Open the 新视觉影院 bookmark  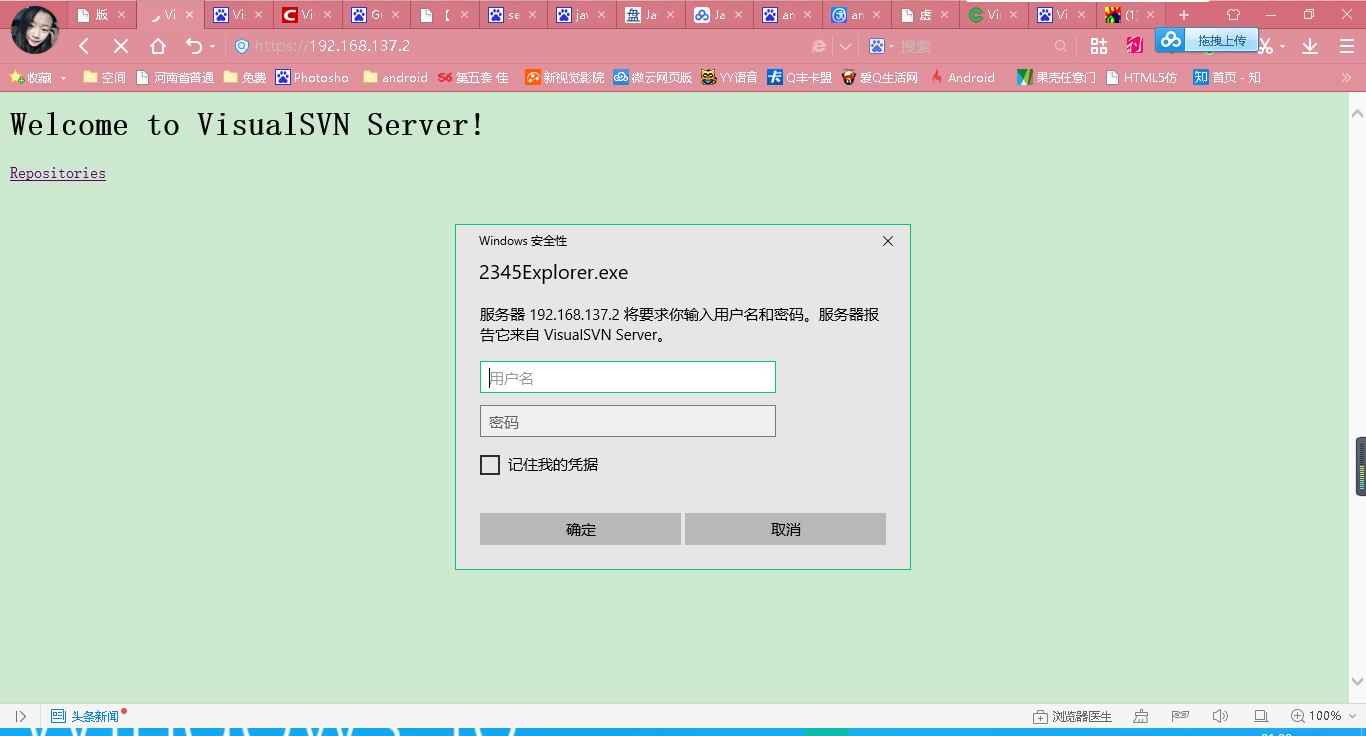(565, 77)
